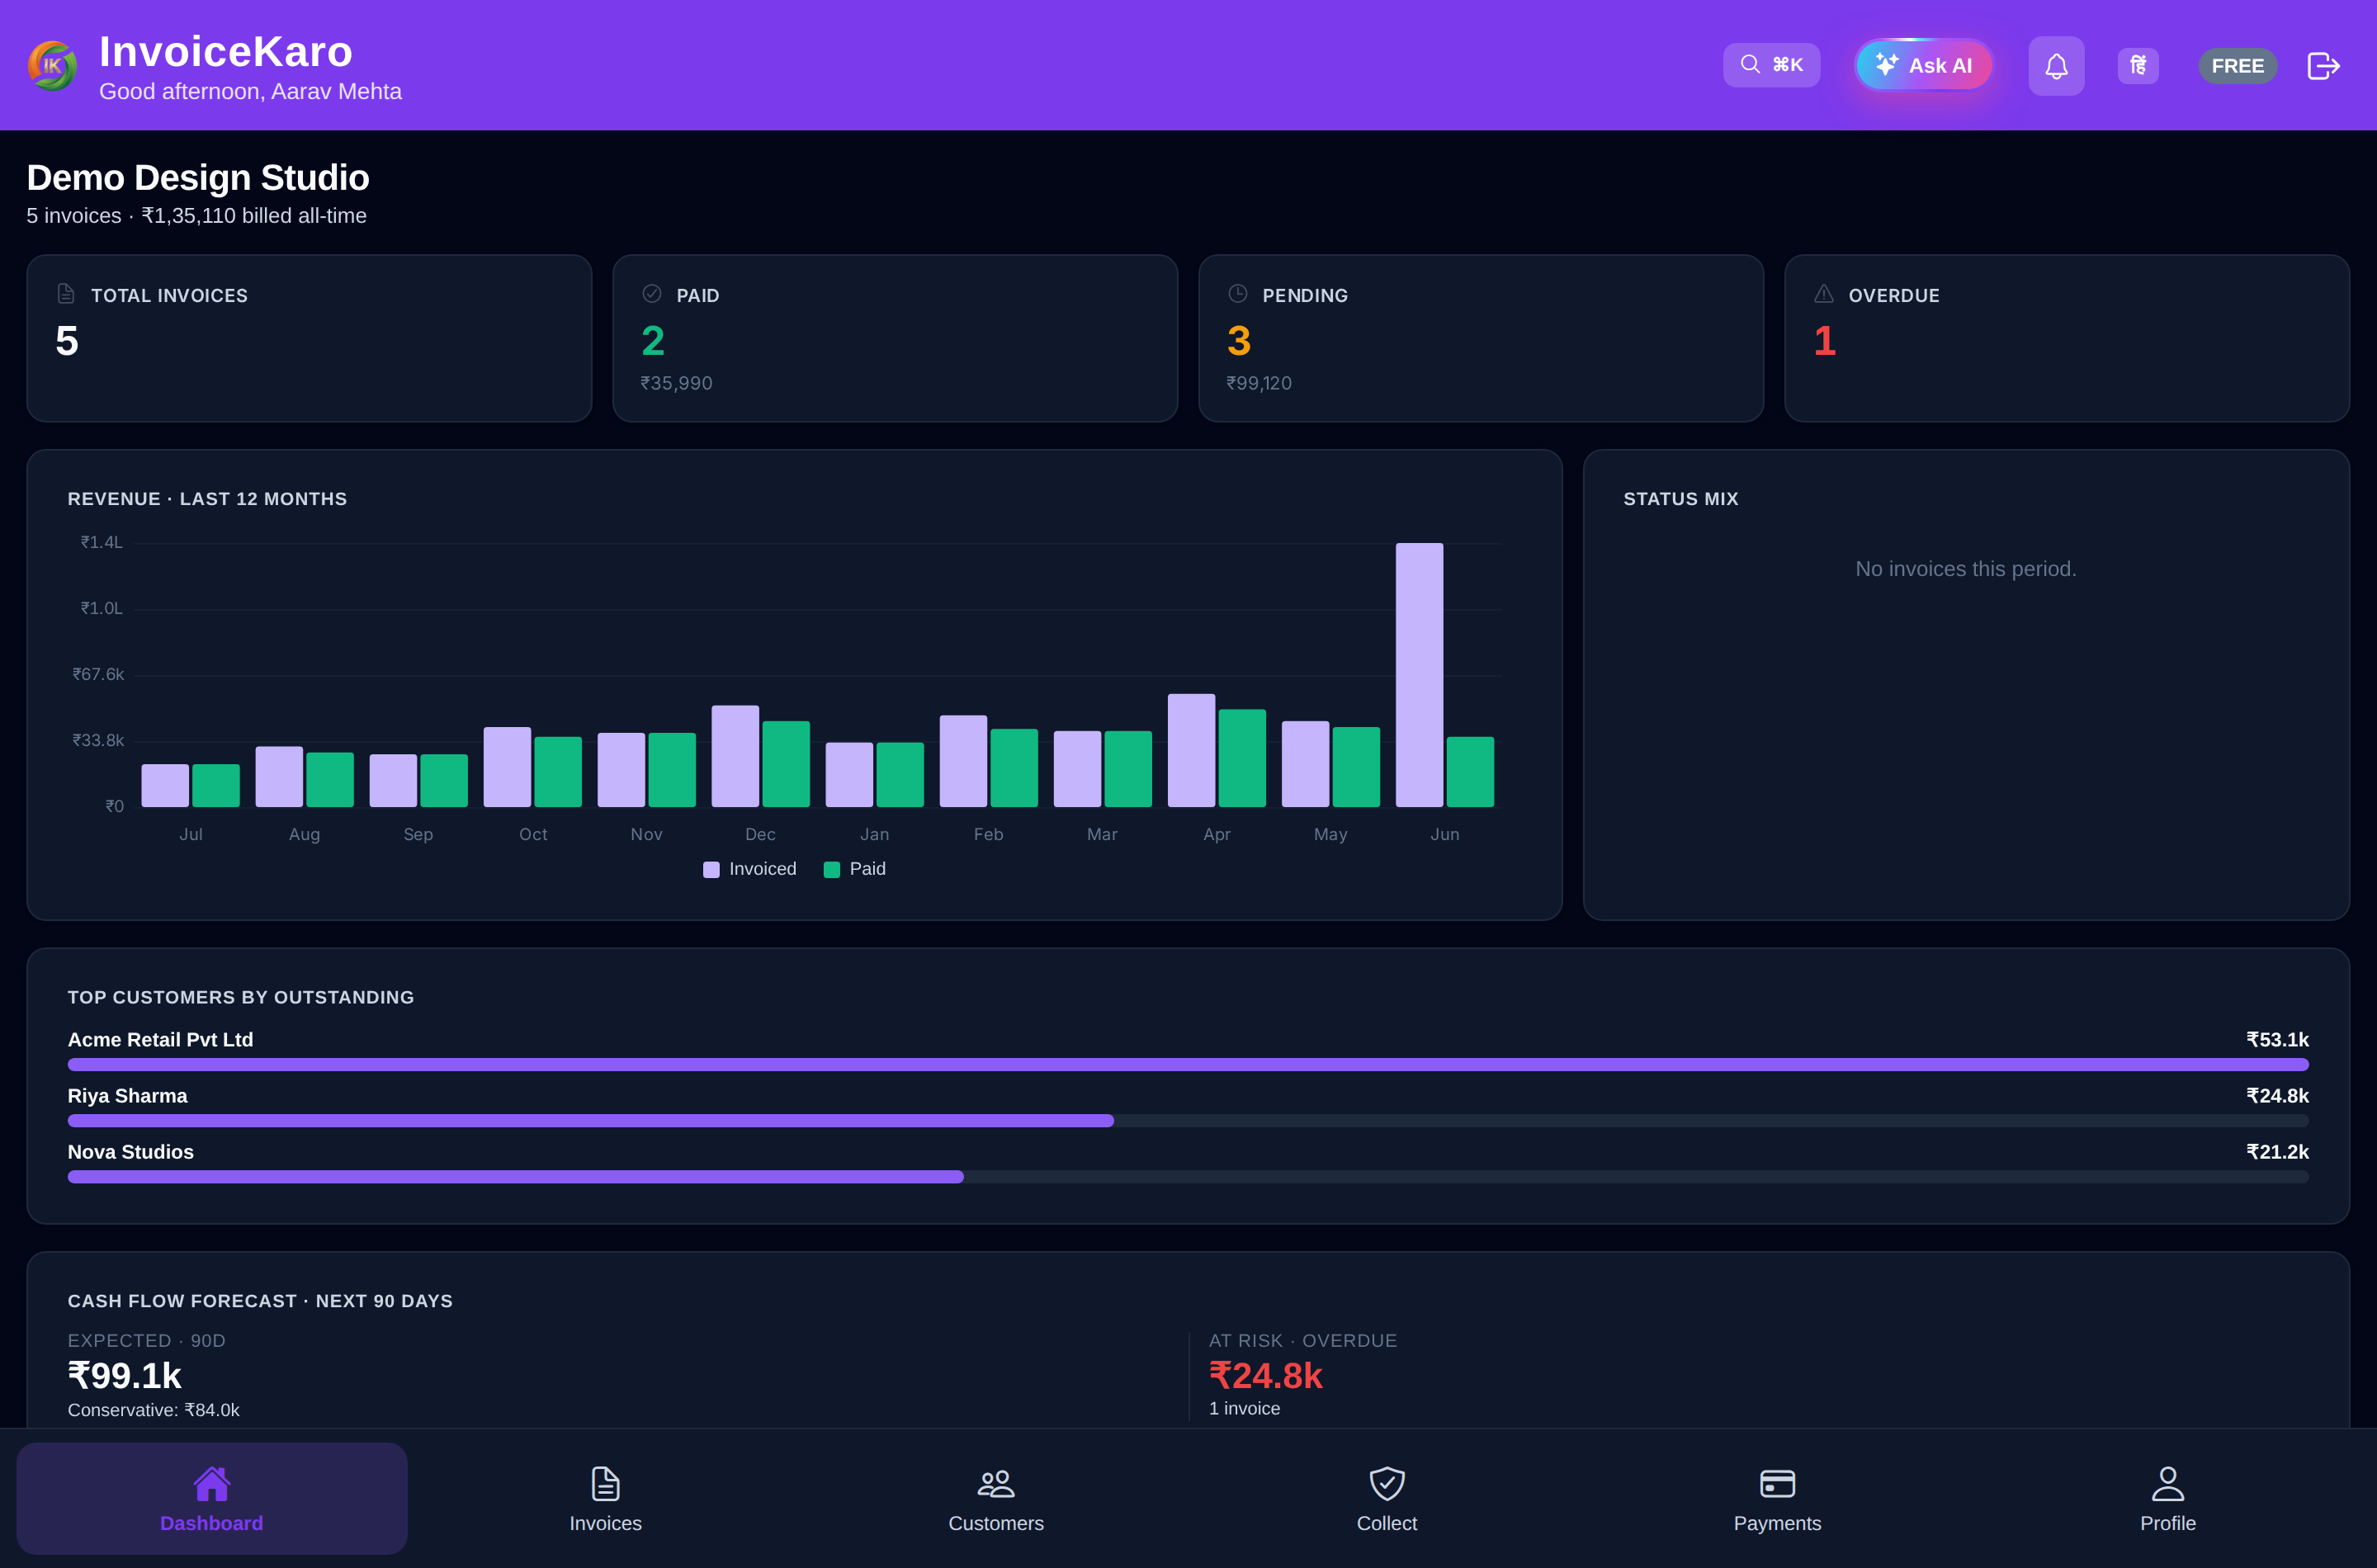Screen dimensions: 2377x1568
Task: Click the ₹24.8k at-risk overdue amount
Action: pos(1265,1376)
